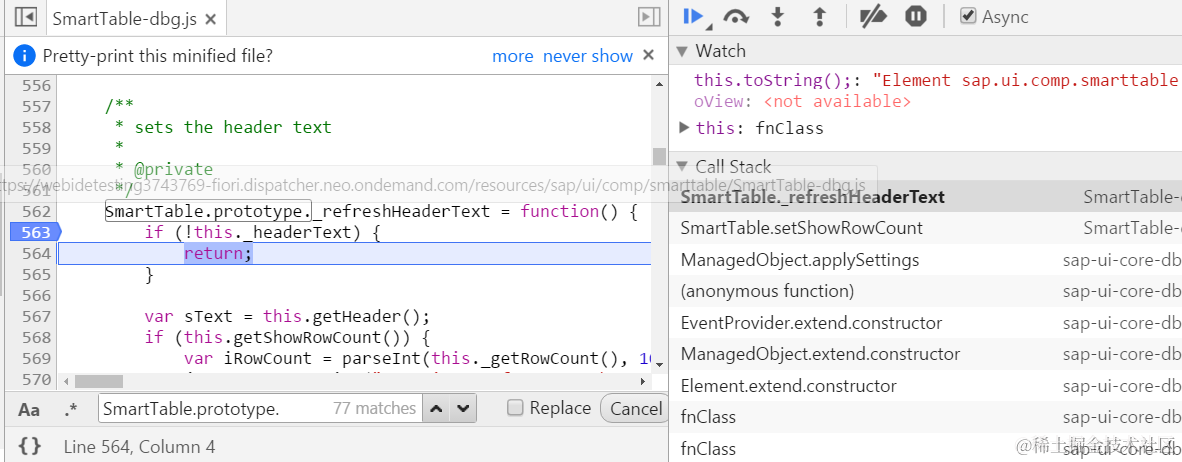The image size is (1182, 462).
Task: Expand the 'this: fnClass' watch entry
Action: tap(684, 127)
